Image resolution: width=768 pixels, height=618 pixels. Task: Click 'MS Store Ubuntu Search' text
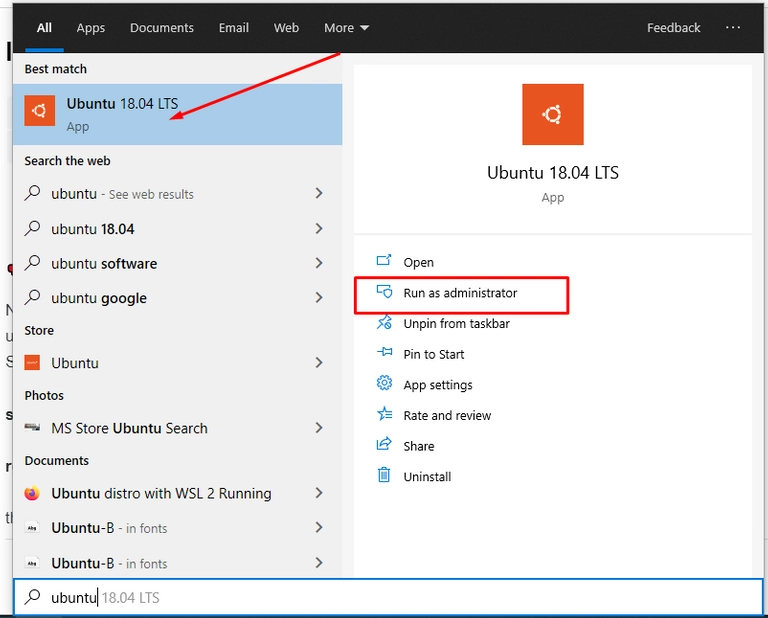tap(129, 428)
